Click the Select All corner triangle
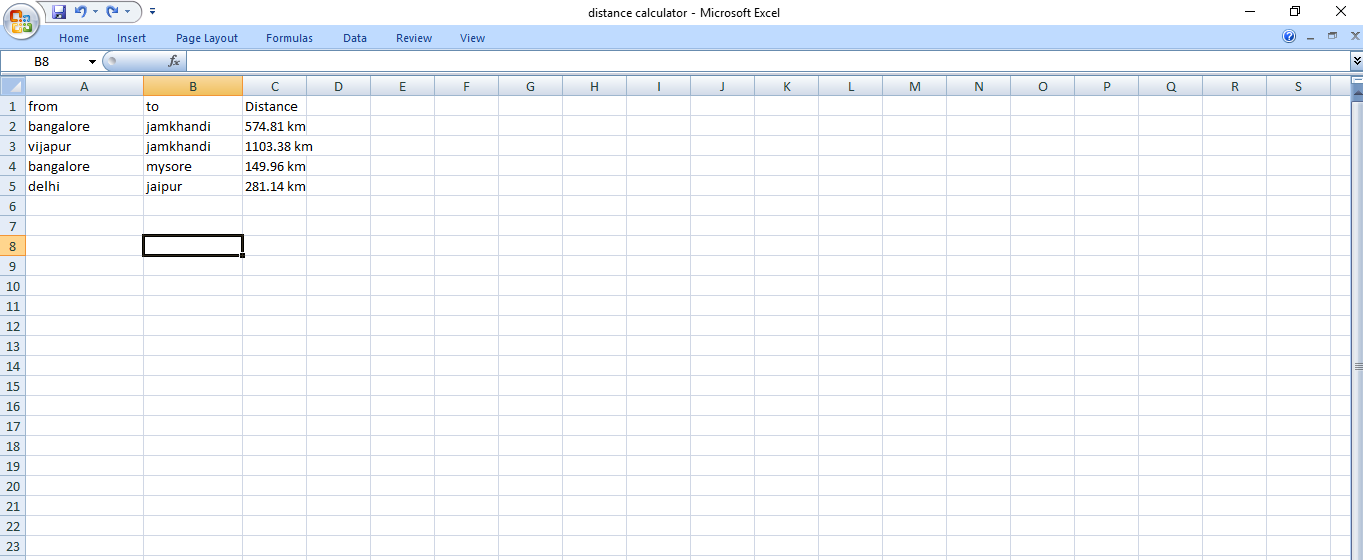The height and width of the screenshot is (560, 1363). (13, 86)
